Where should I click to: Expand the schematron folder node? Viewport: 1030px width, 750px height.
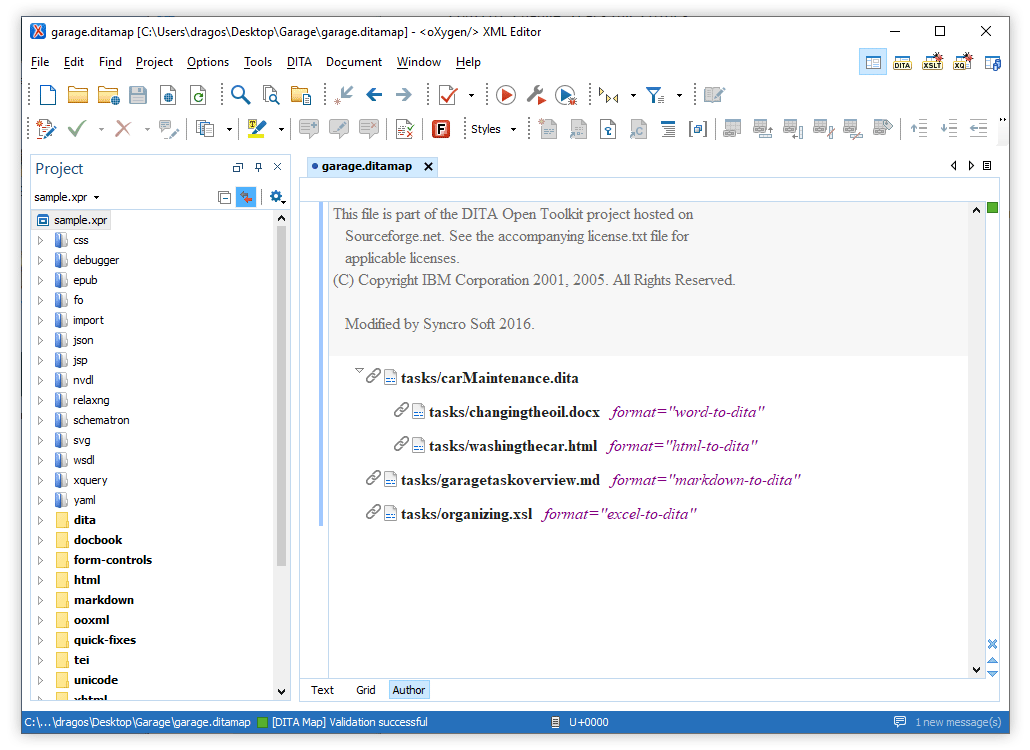coord(40,420)
